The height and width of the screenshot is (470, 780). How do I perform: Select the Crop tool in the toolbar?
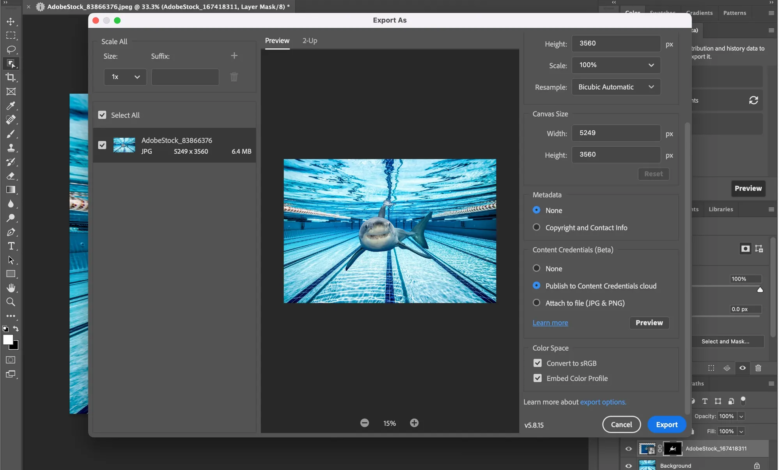point(11,77)
